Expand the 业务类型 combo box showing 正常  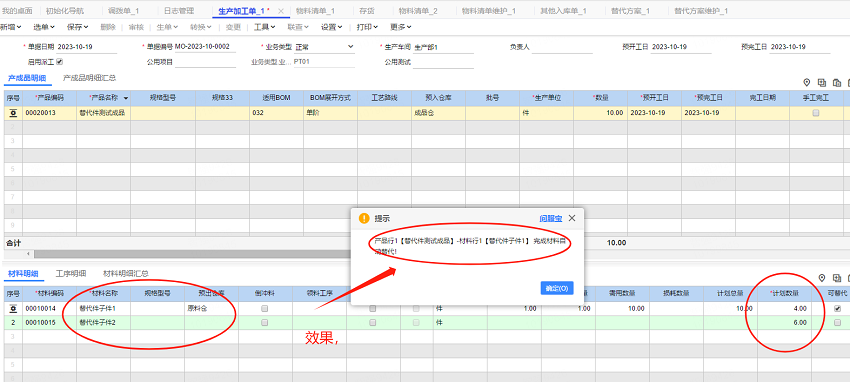(350, 47)
